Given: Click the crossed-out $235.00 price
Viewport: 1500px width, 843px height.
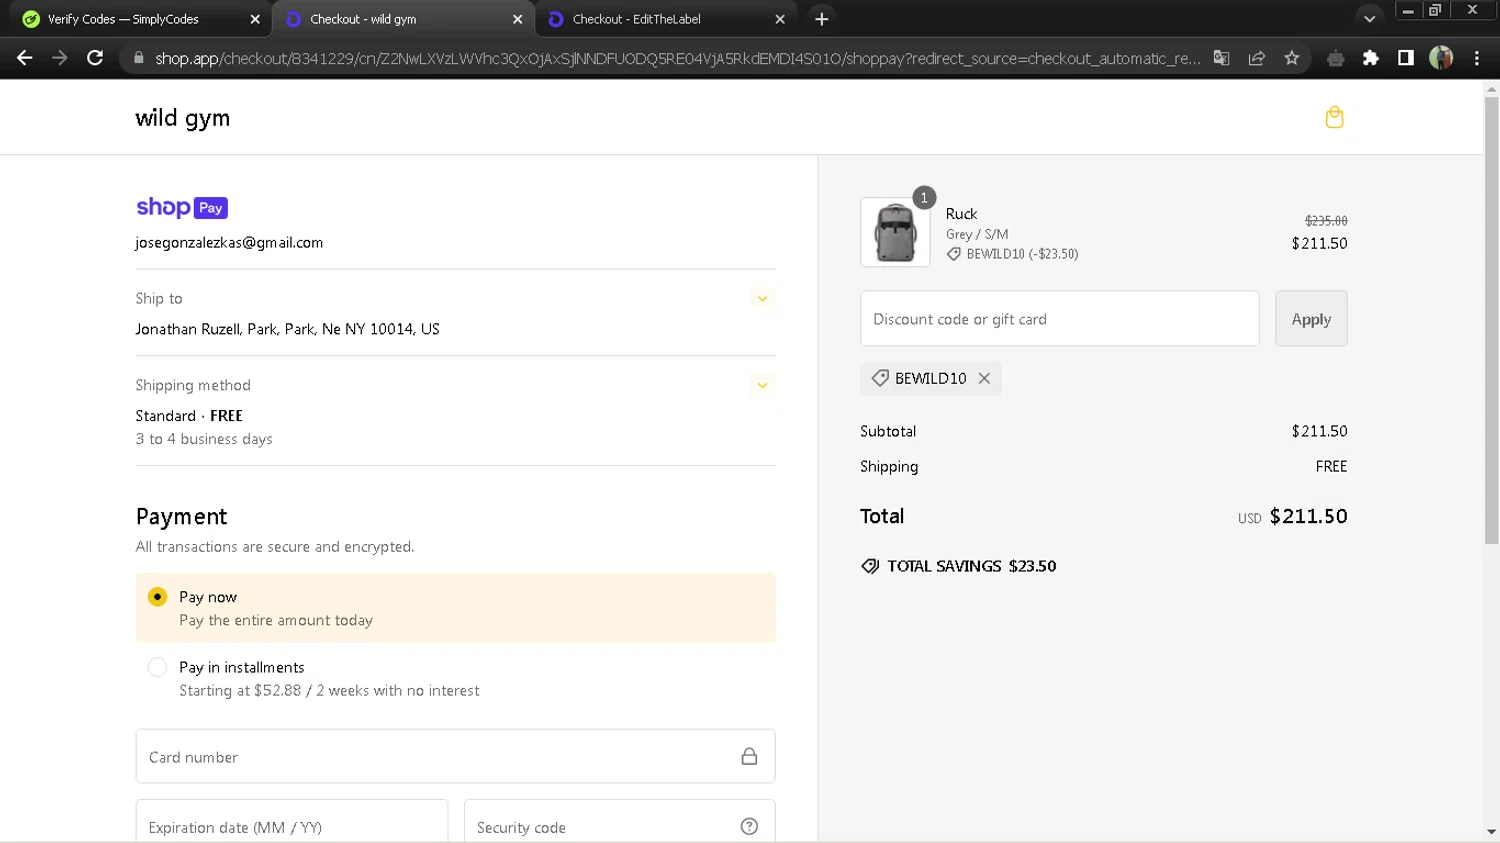Looking at the screenshot, I should (x=1326, y=221).
